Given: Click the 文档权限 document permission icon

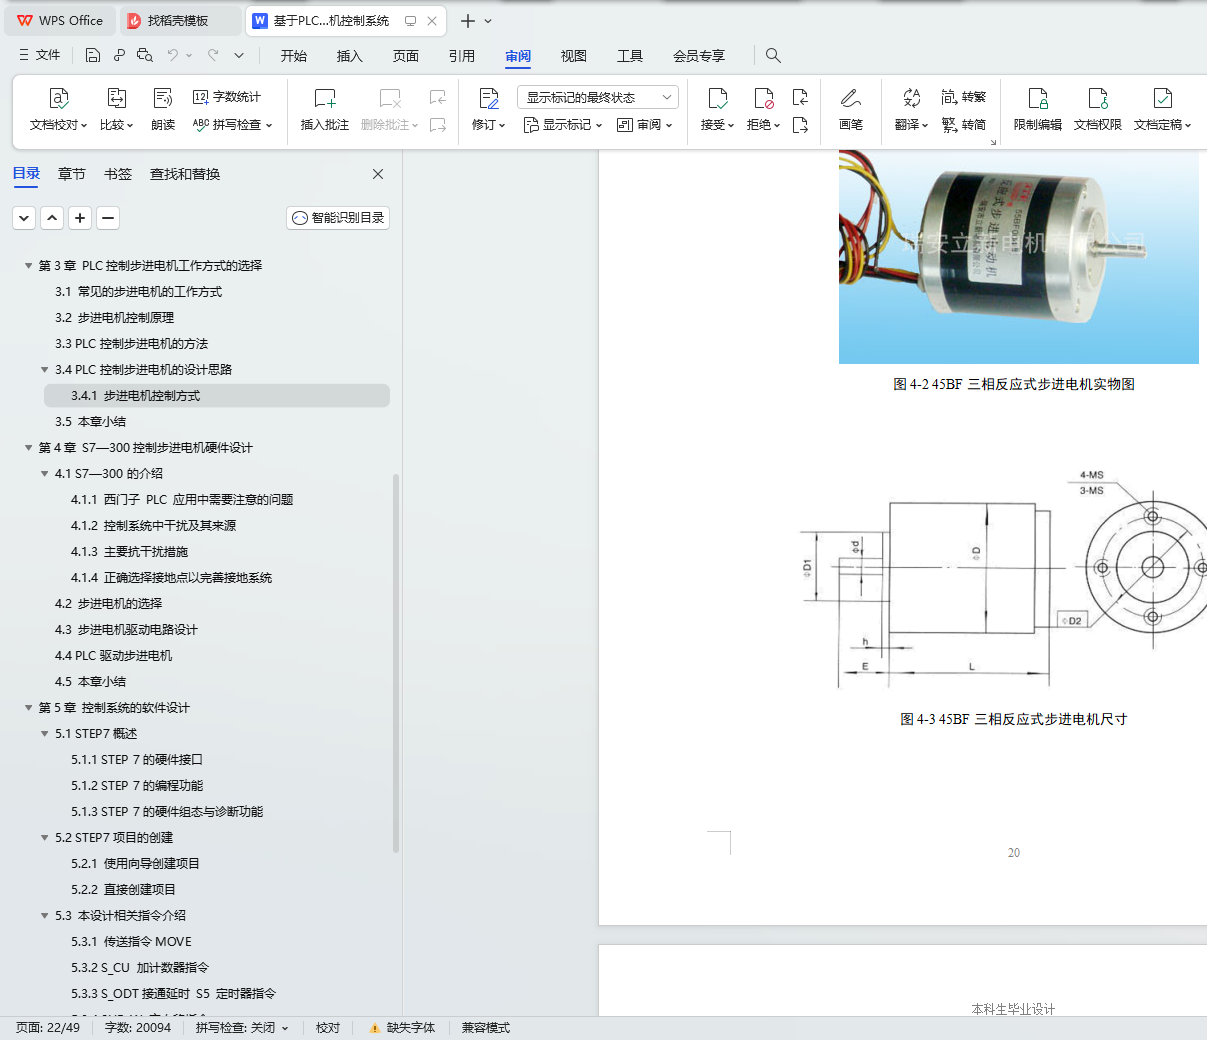Looking at the screenshot, I should coord(1098,98).
